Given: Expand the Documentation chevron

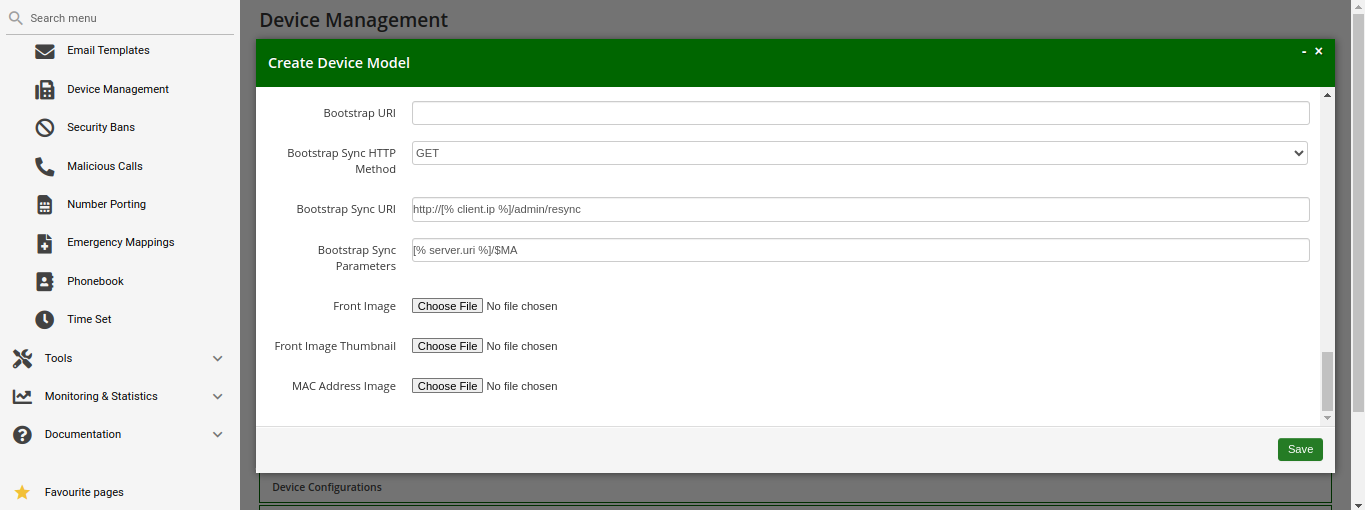Looking at the screenshot, I should [218, 435].
